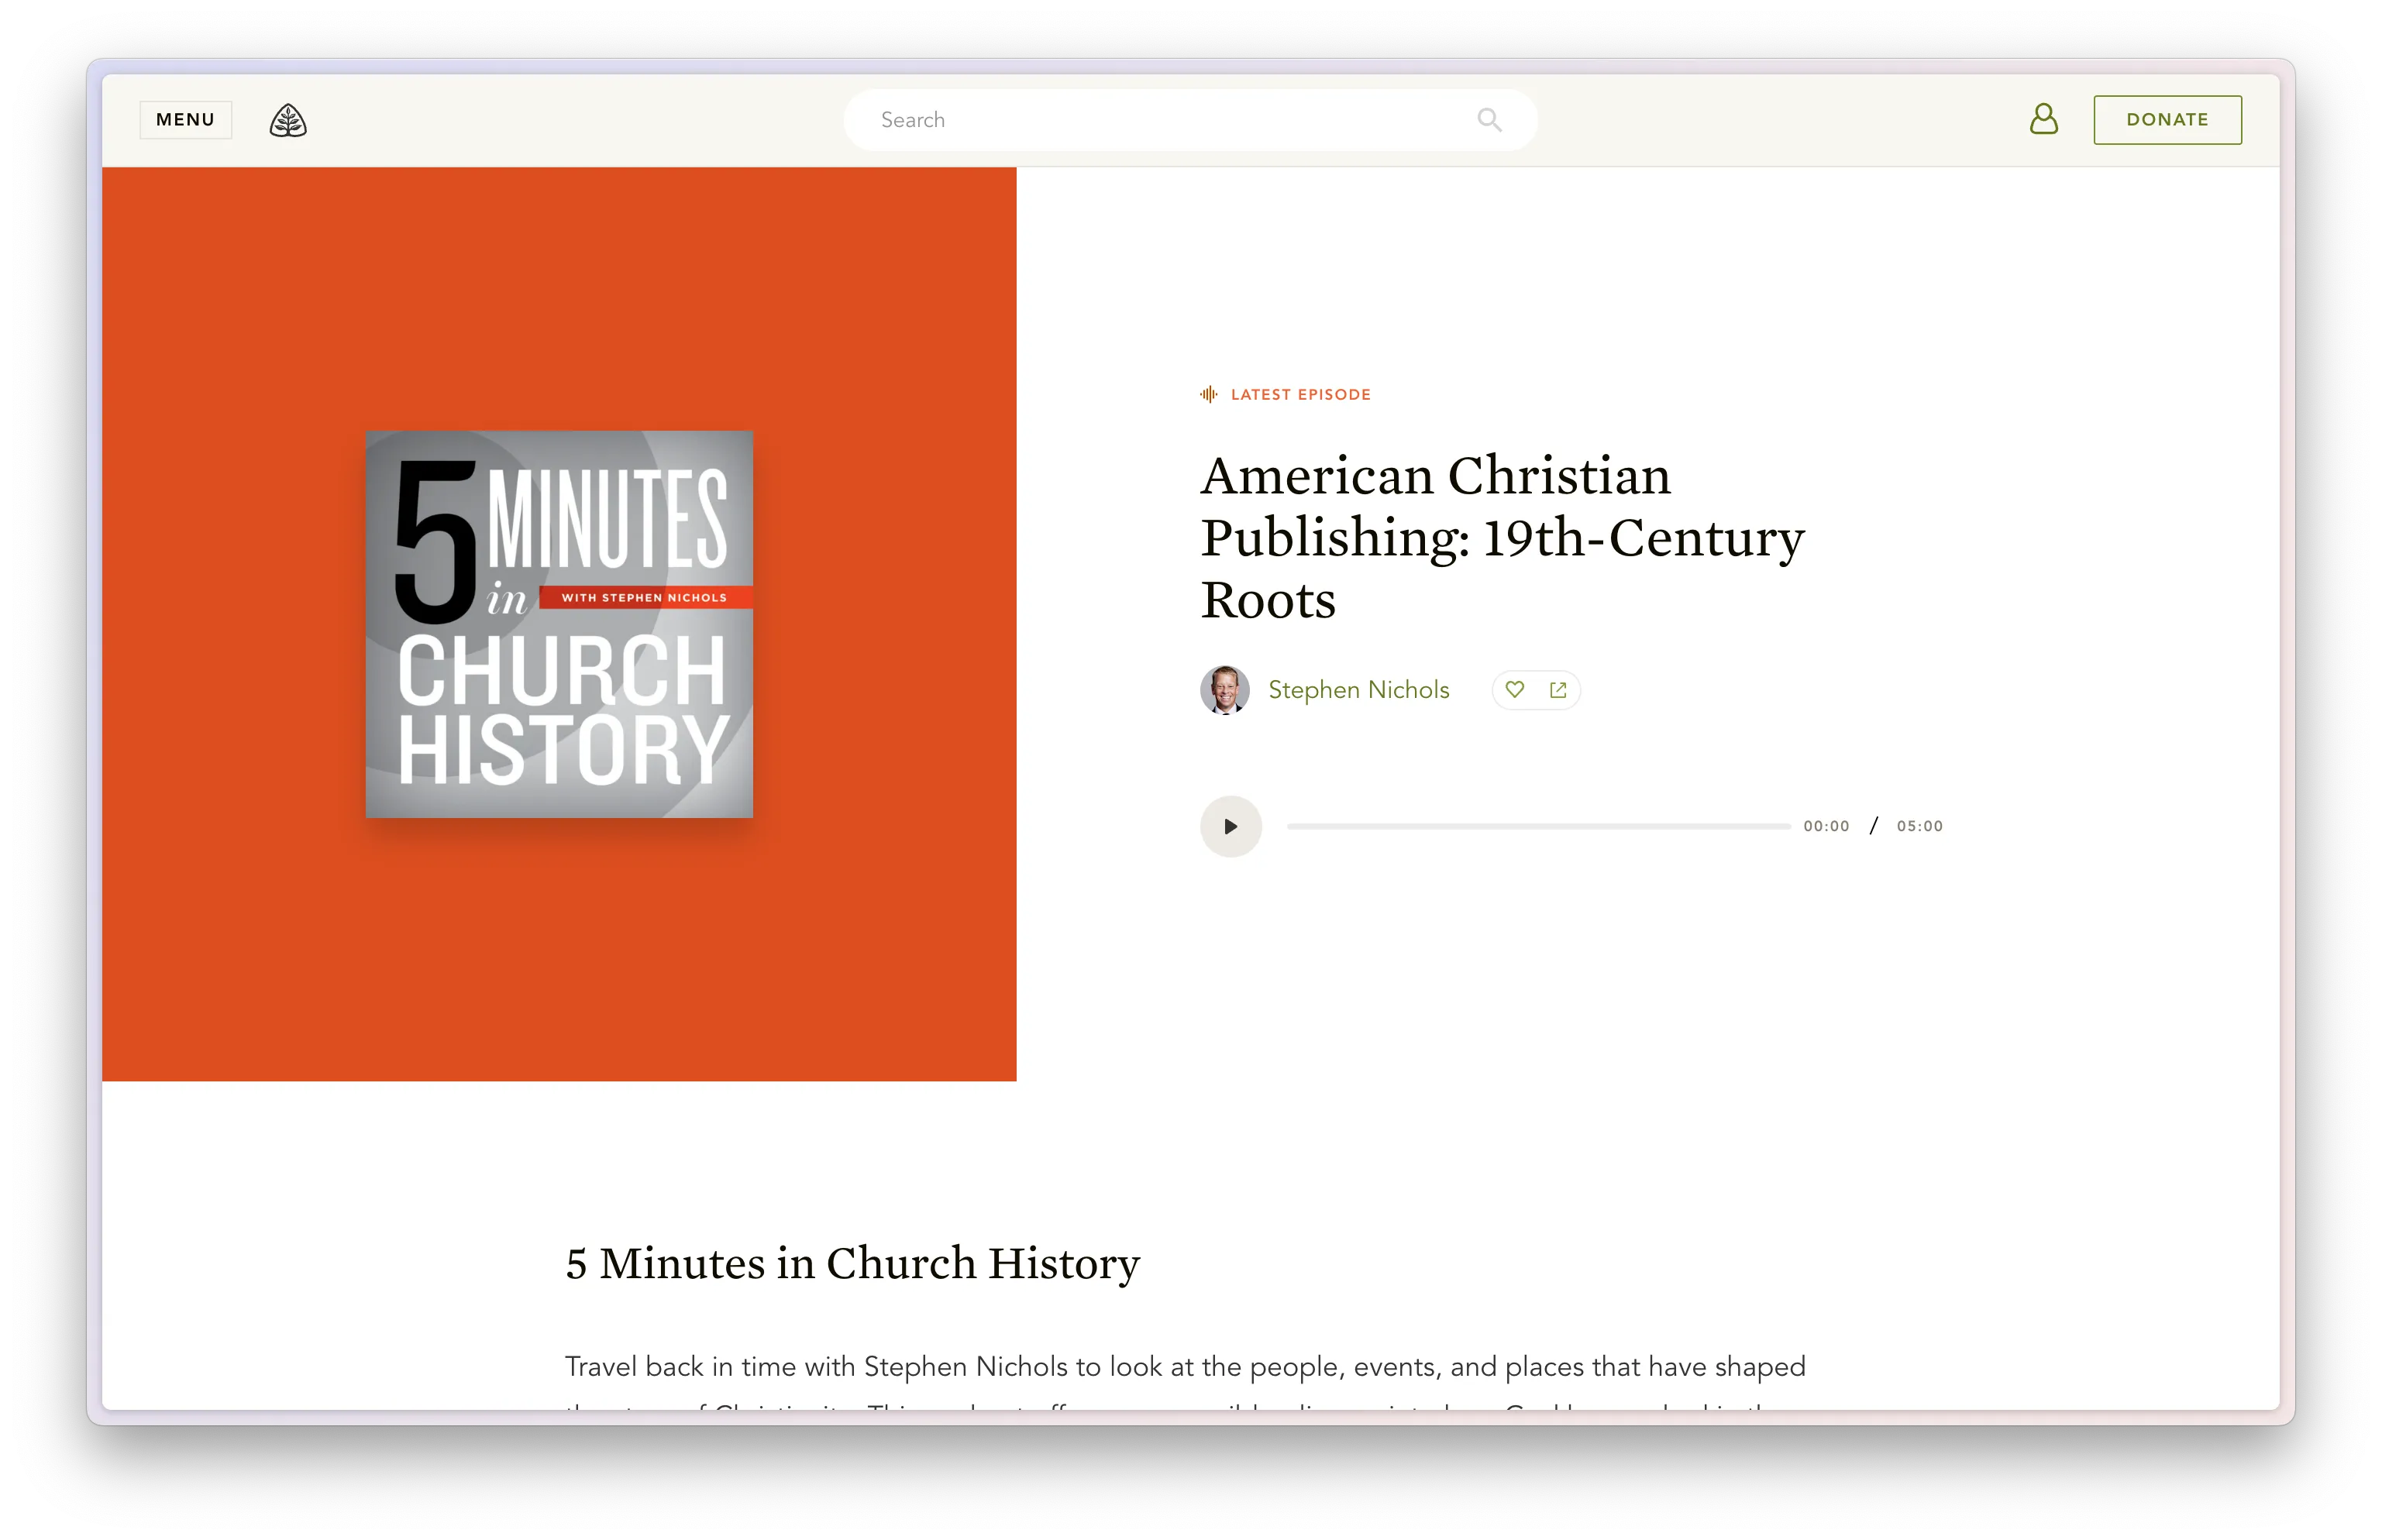Viewport: 2382px width, 1540px height.
Task: Open the Stephen Nichols author link
Action: (1358, 690)
